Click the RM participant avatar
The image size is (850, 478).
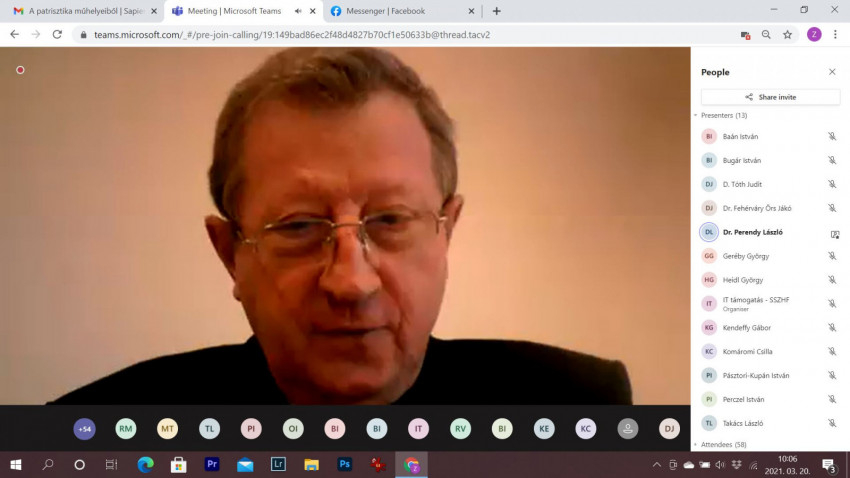click(x=126, y=429)
